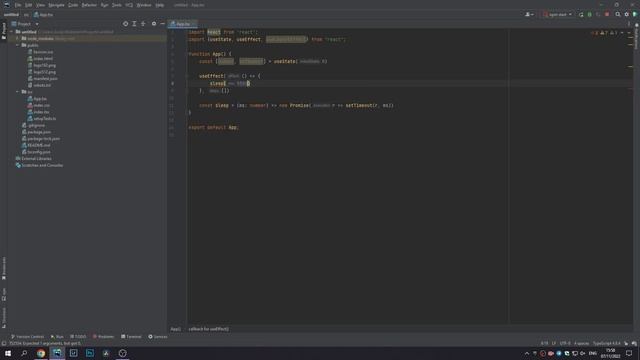
Task: Open IDE settings gear in top toolbar
Action: click(x=627, y=14)
